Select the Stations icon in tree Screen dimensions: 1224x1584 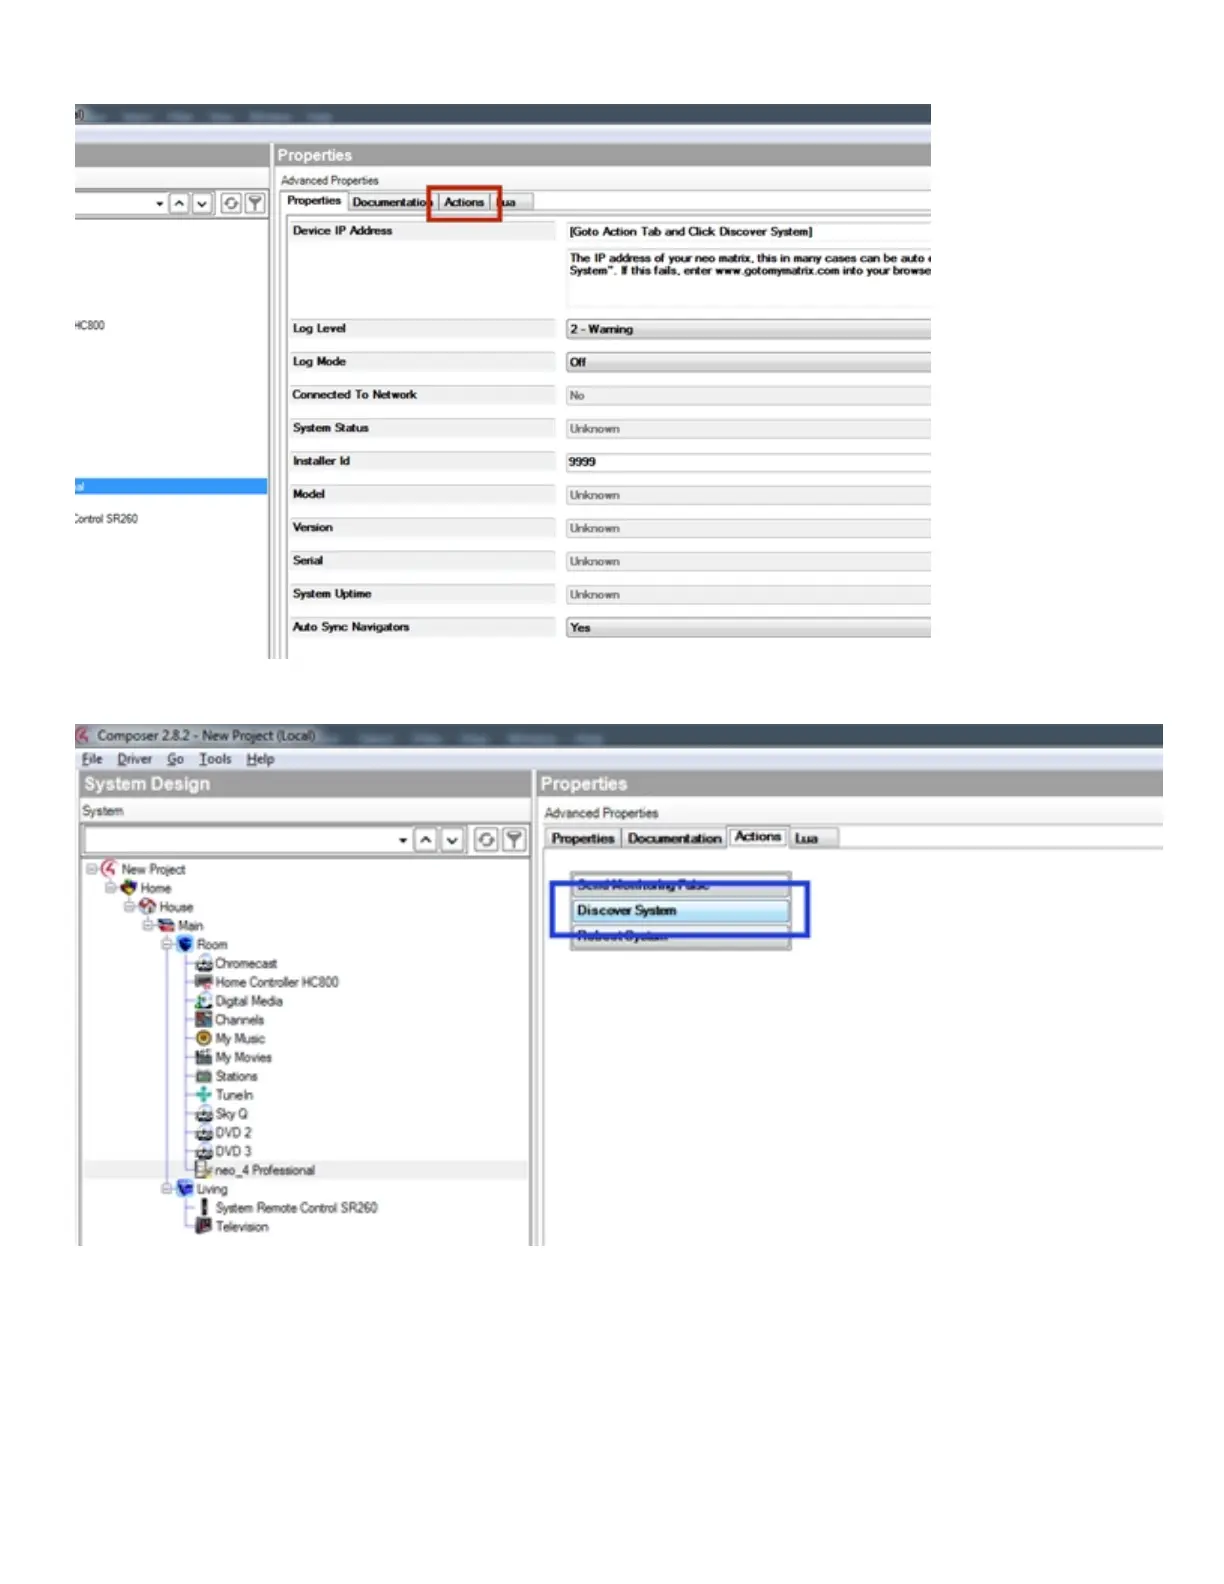(204, 1076)
